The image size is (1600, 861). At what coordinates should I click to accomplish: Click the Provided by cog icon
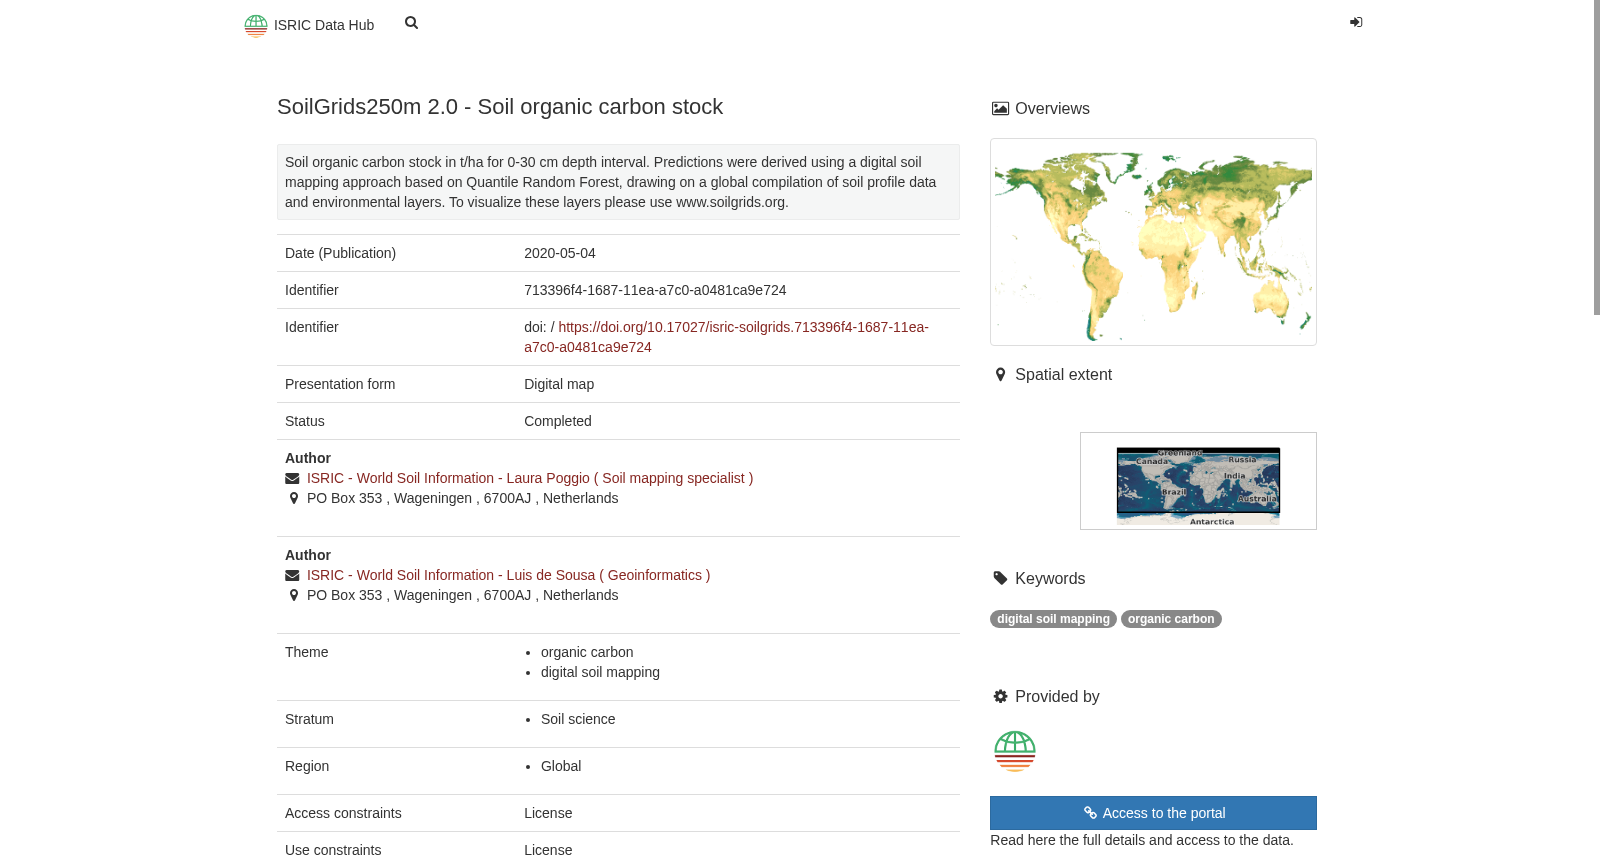[x=1000, y=696]
